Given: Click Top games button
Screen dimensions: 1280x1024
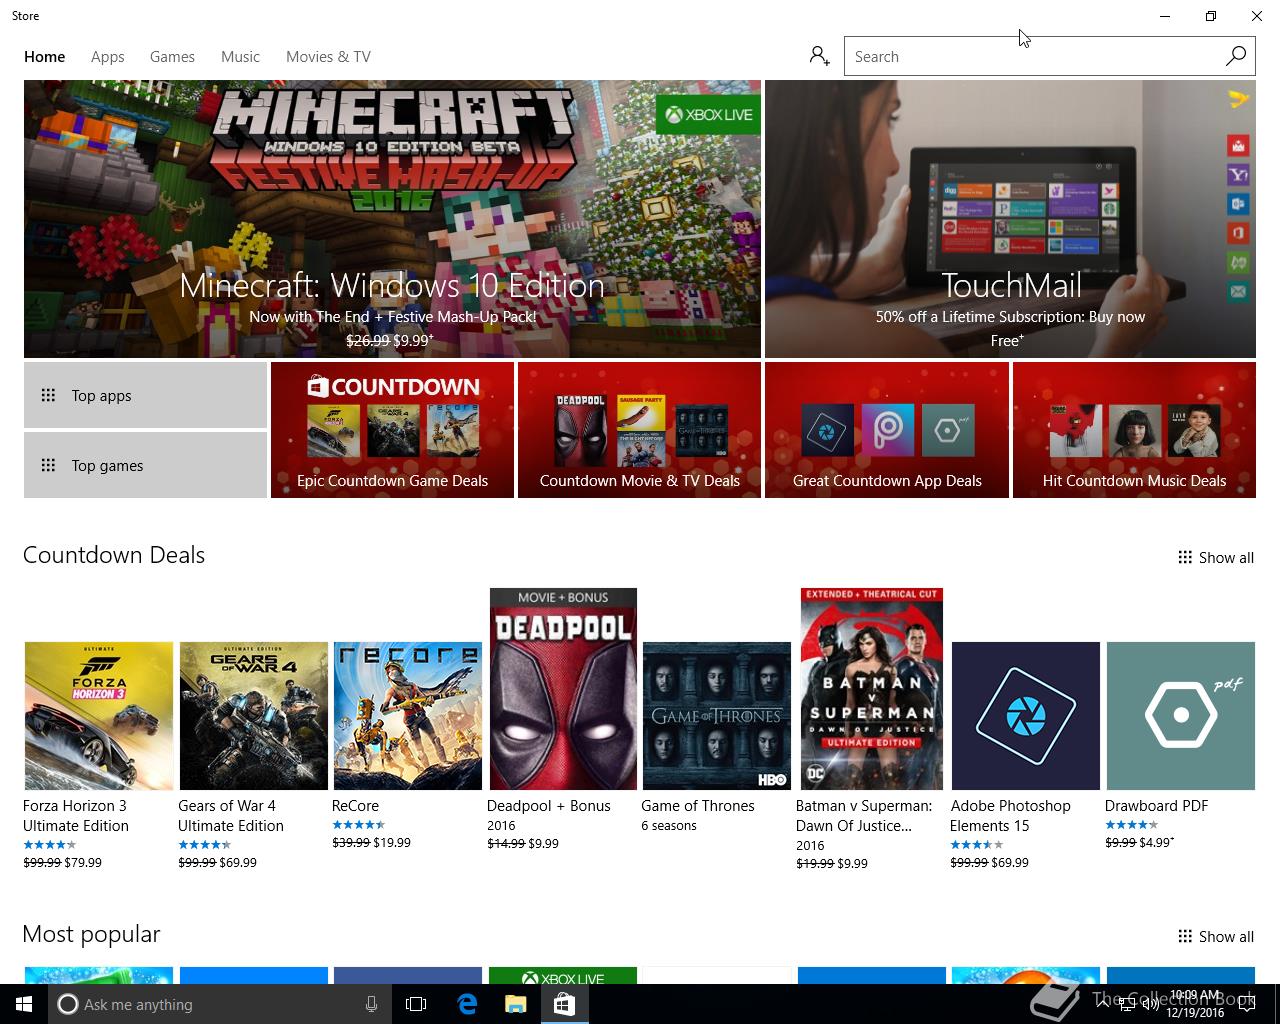Looking at the screenshot, I should click(145, 465).
